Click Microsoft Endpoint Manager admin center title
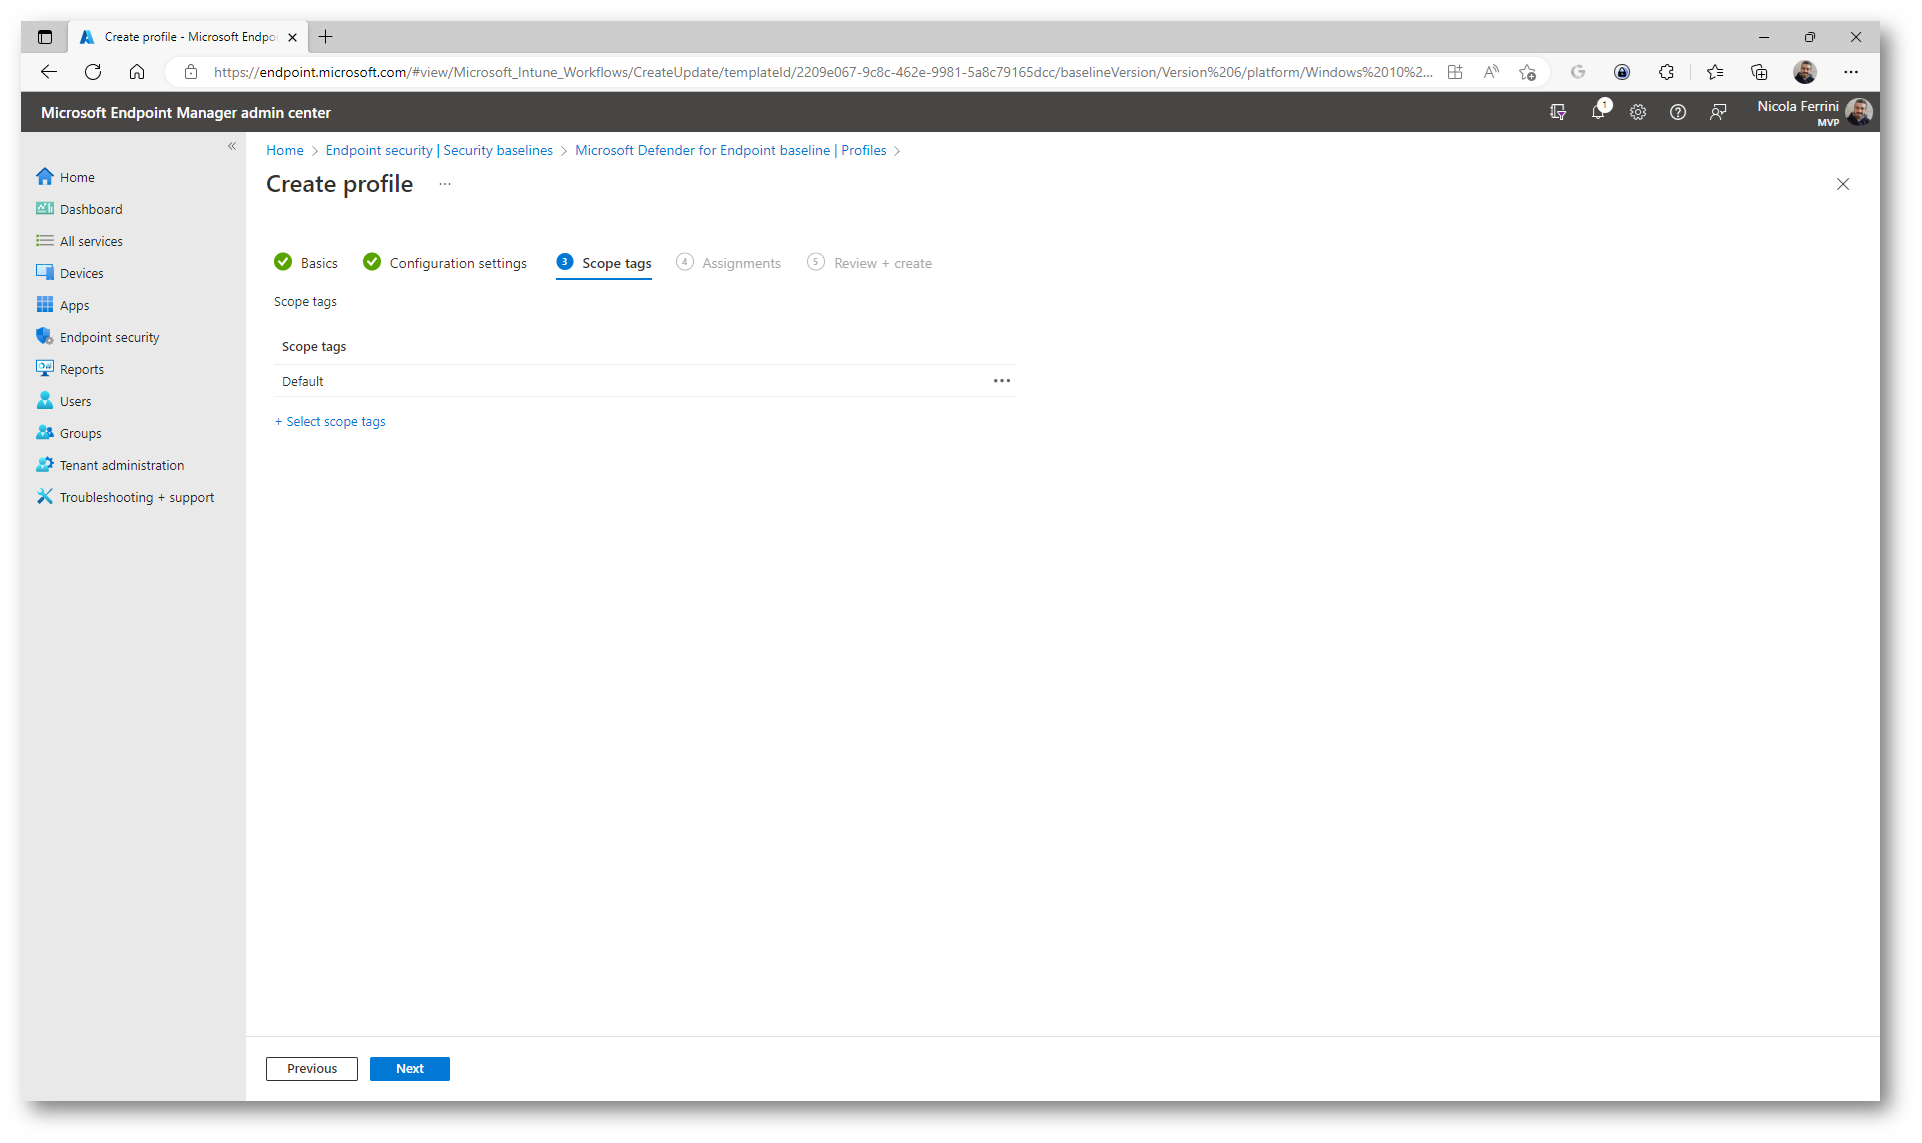The width and height of the screenshot is (1922, 1143). click(186, 113)
